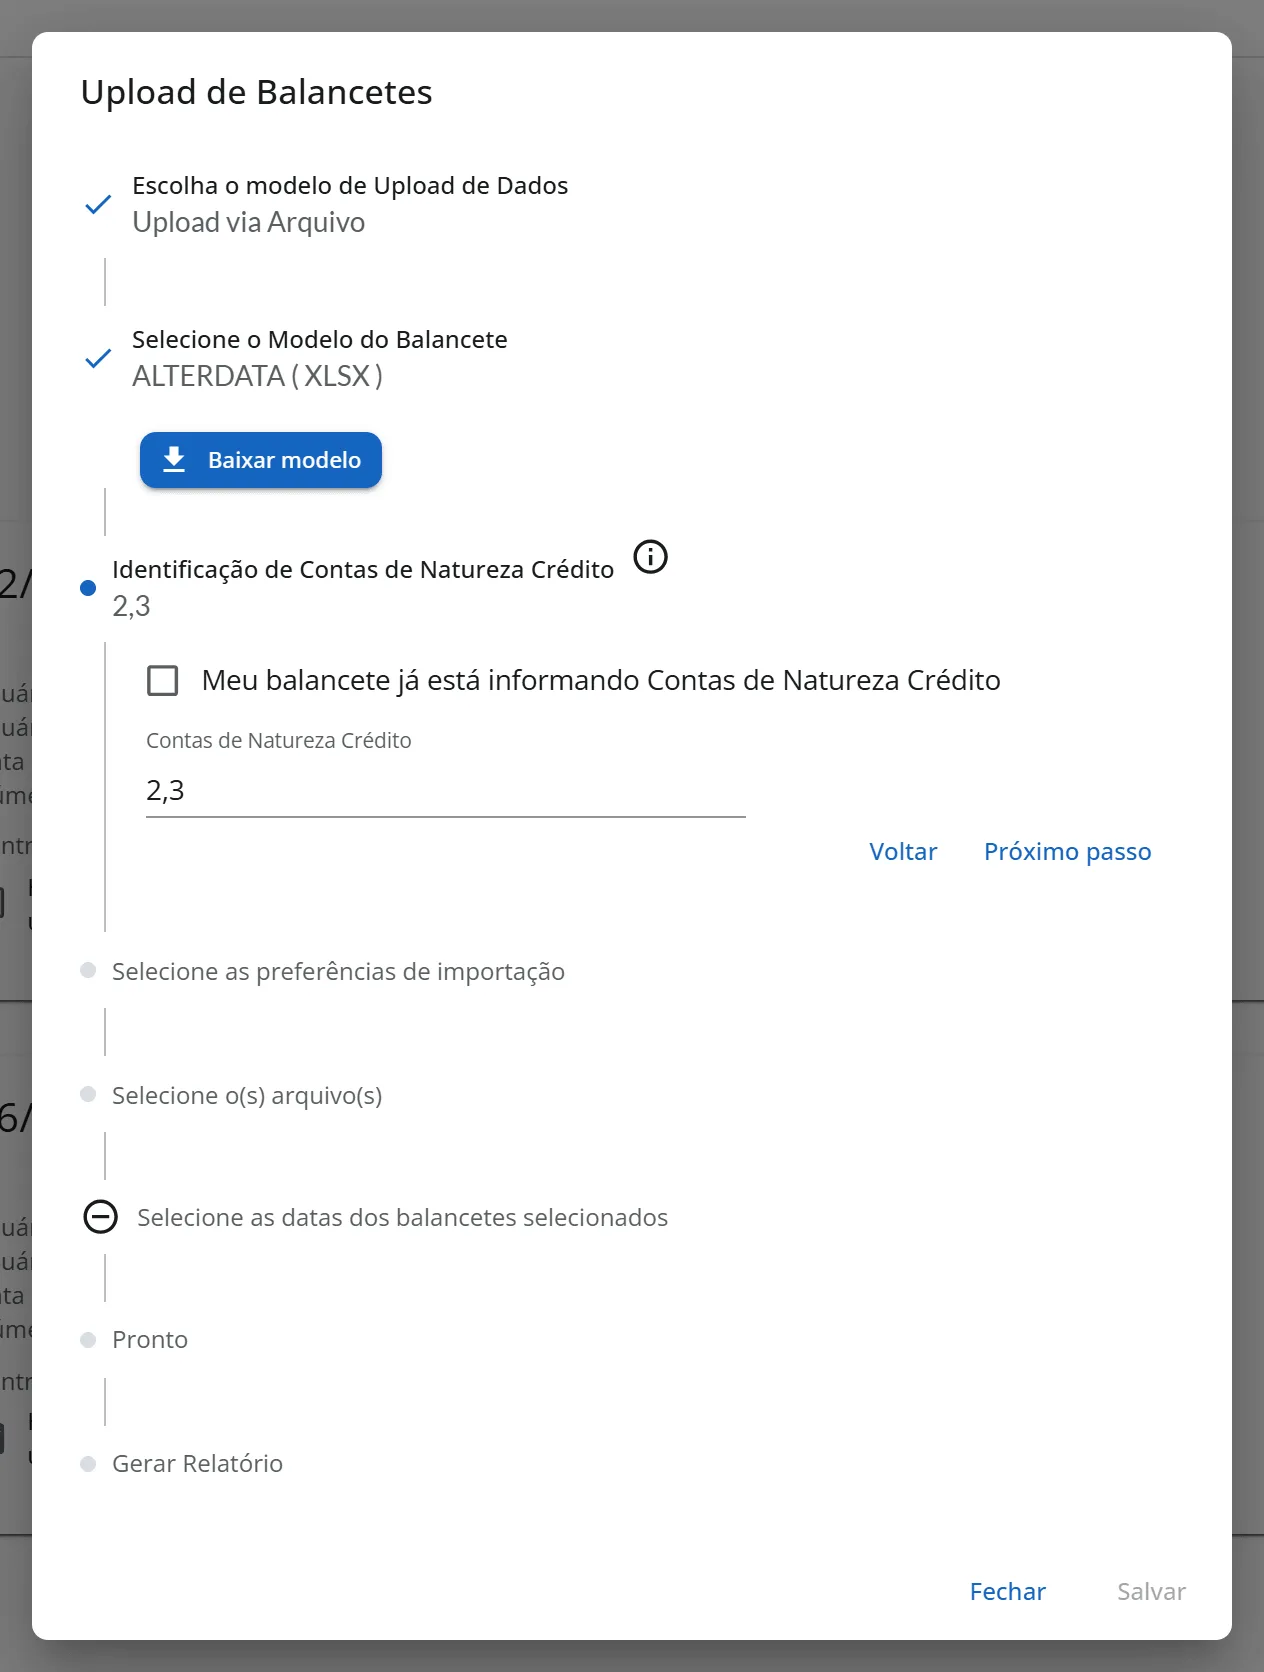Click 'Meu balancete já está informando' label text
Screen dimensions: 1264x1672
tap(601, 681)
